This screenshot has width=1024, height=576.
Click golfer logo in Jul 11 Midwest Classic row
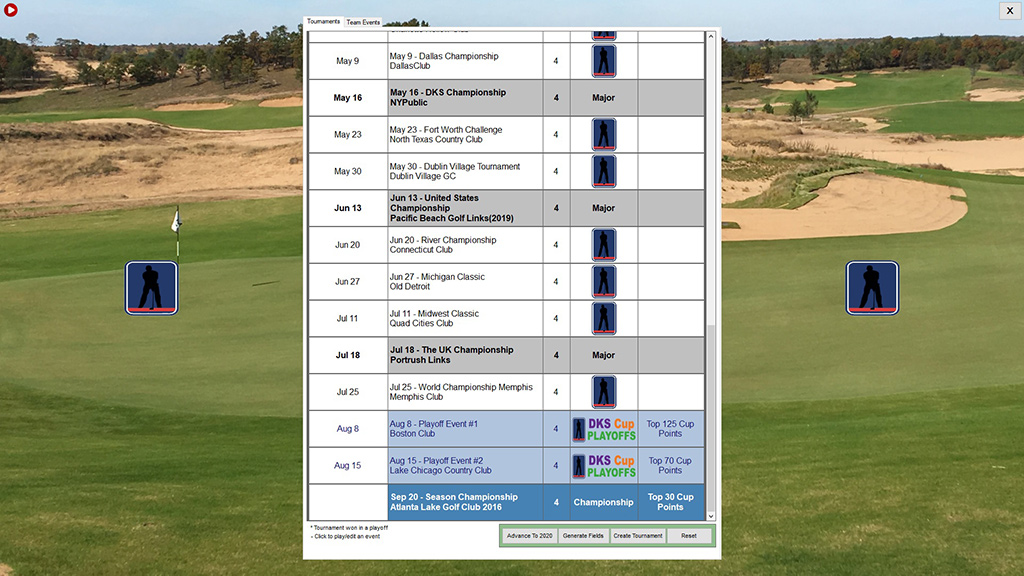click(603, 319)
